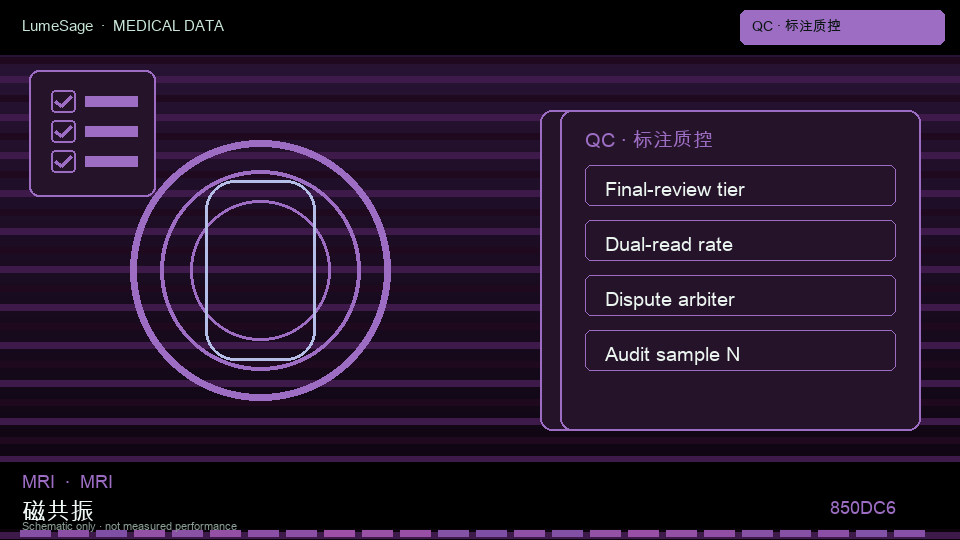Click the 磁共振 heading text
Image resolution: width=960 pixels, height=540 pixels.
point(58,510)
